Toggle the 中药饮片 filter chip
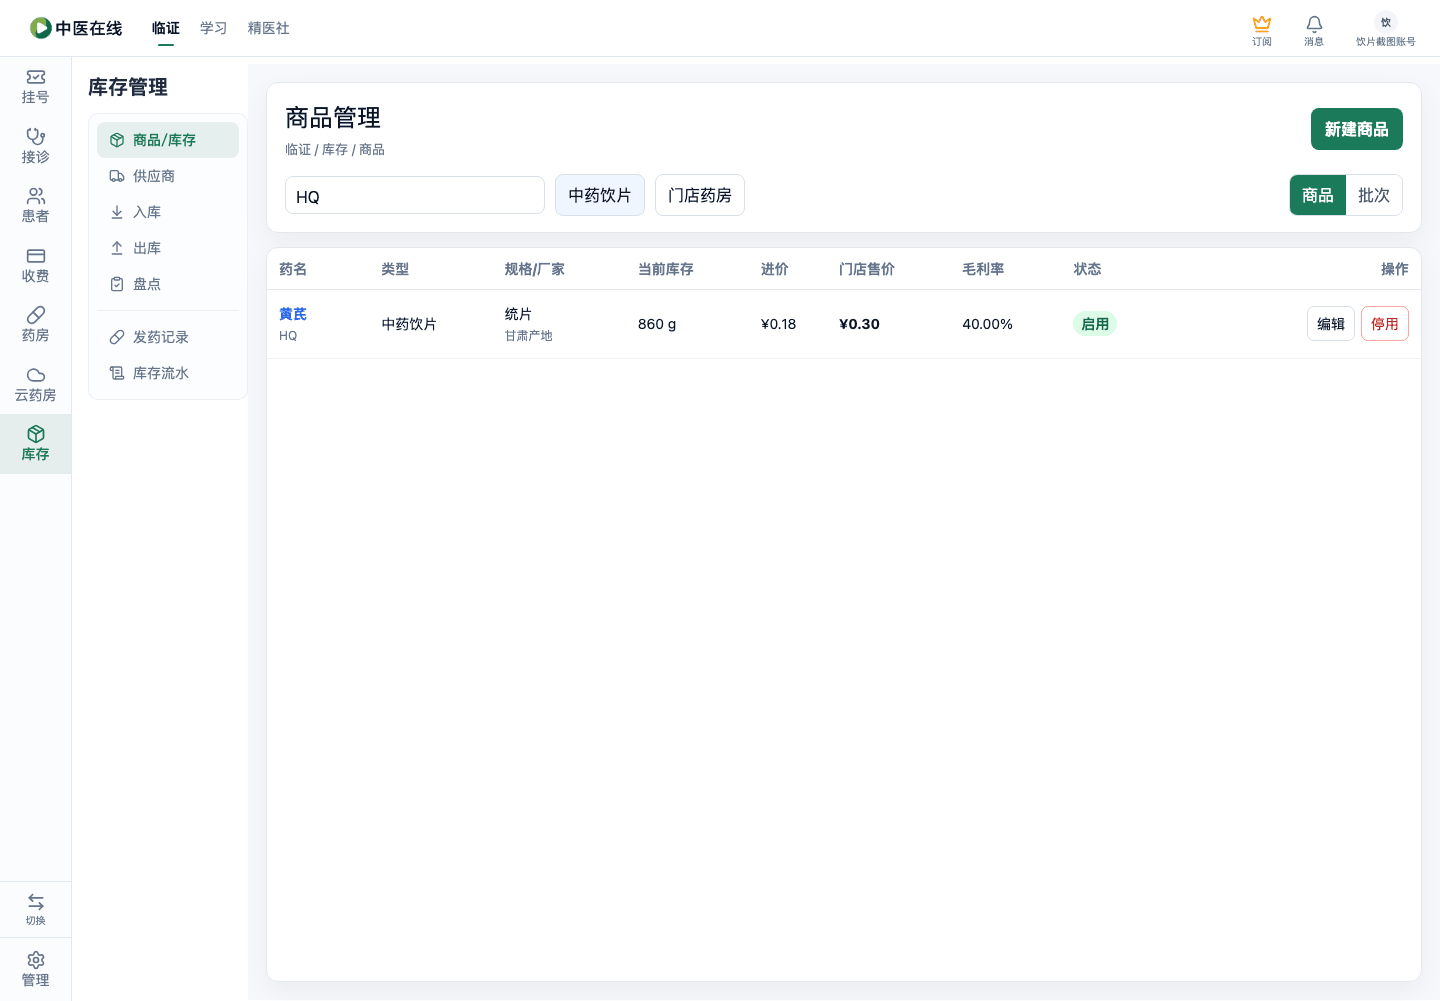 tap(600, 195)
